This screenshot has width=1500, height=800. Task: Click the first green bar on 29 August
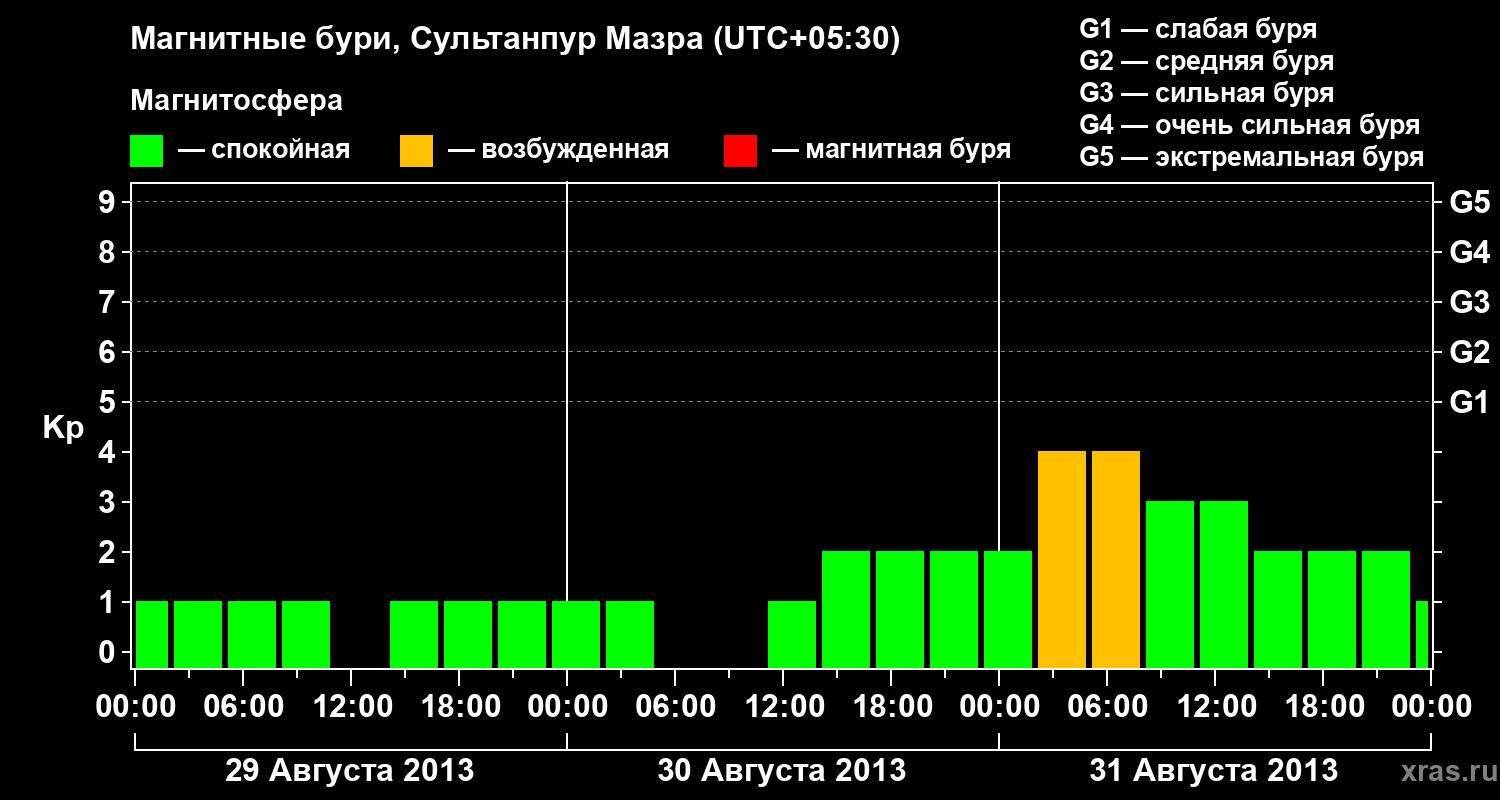[x=152, y=635]
